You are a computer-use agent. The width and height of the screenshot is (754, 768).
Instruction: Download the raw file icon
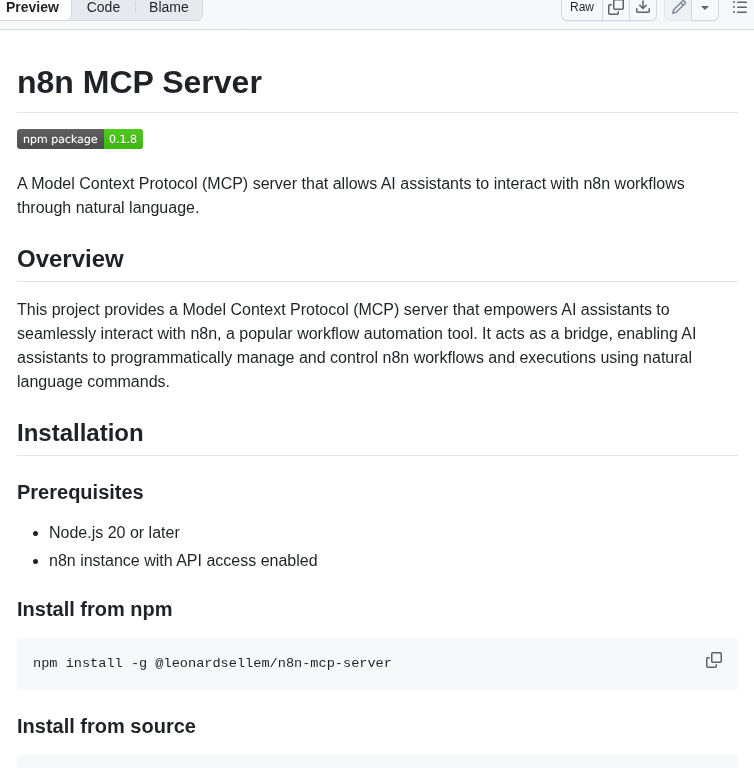coord(643,7)
